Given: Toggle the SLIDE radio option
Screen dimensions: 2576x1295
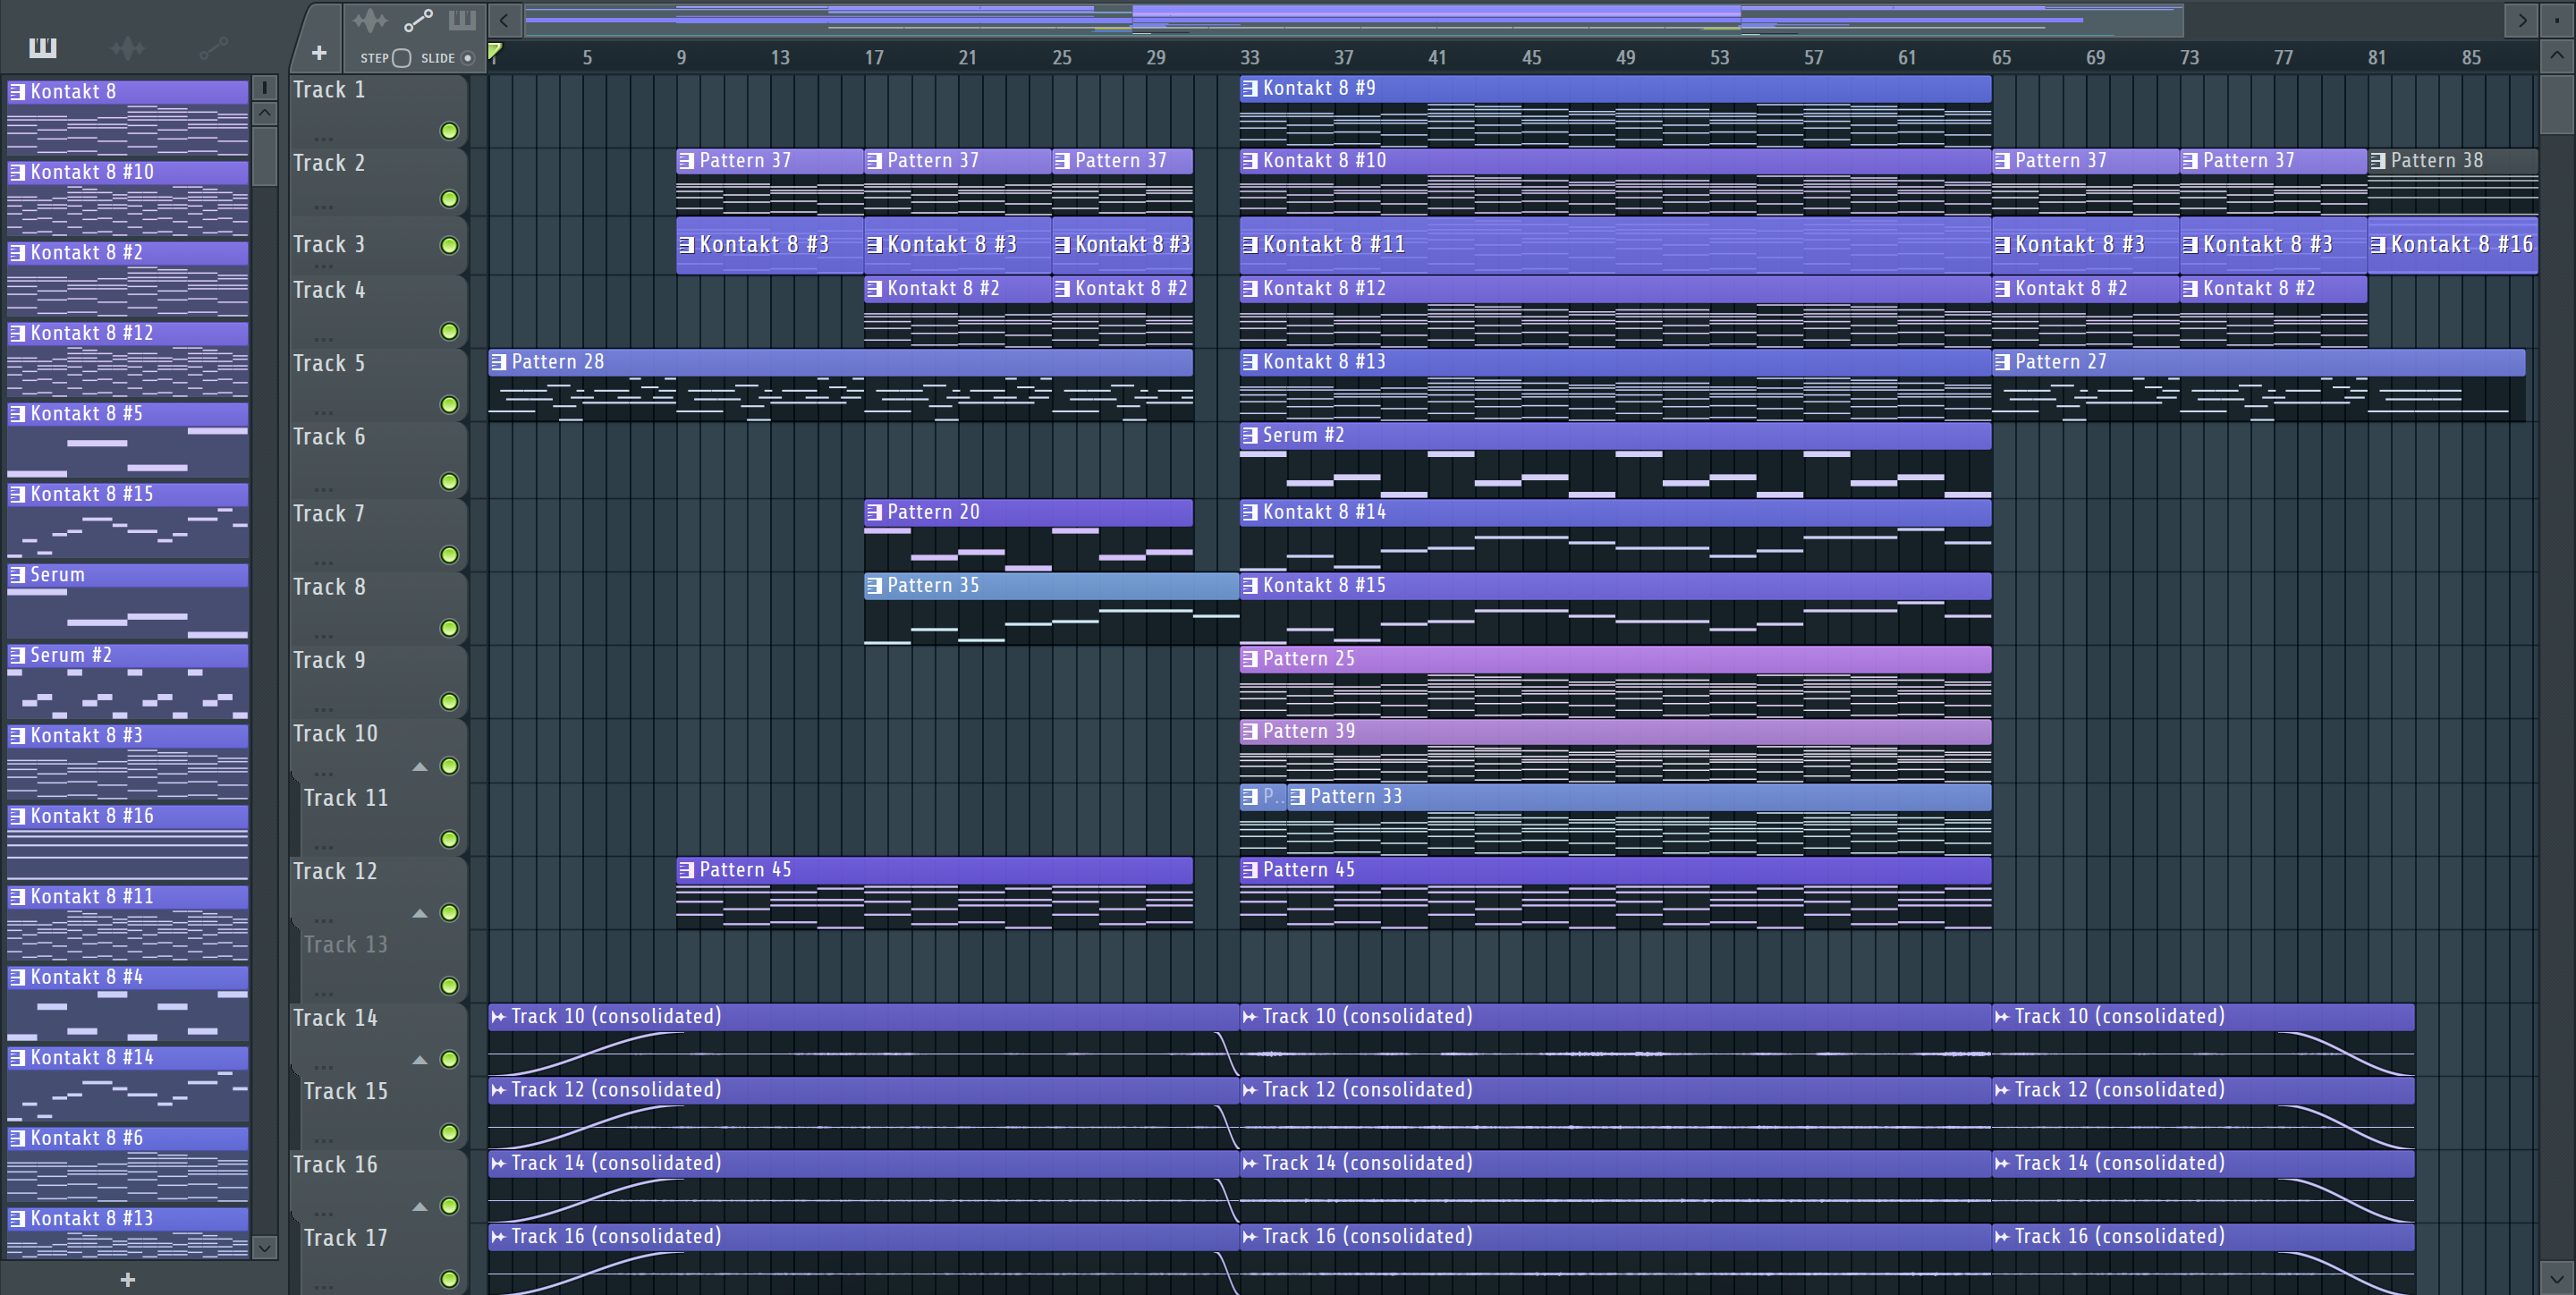Looking at the screenshot, I should 467,58.
